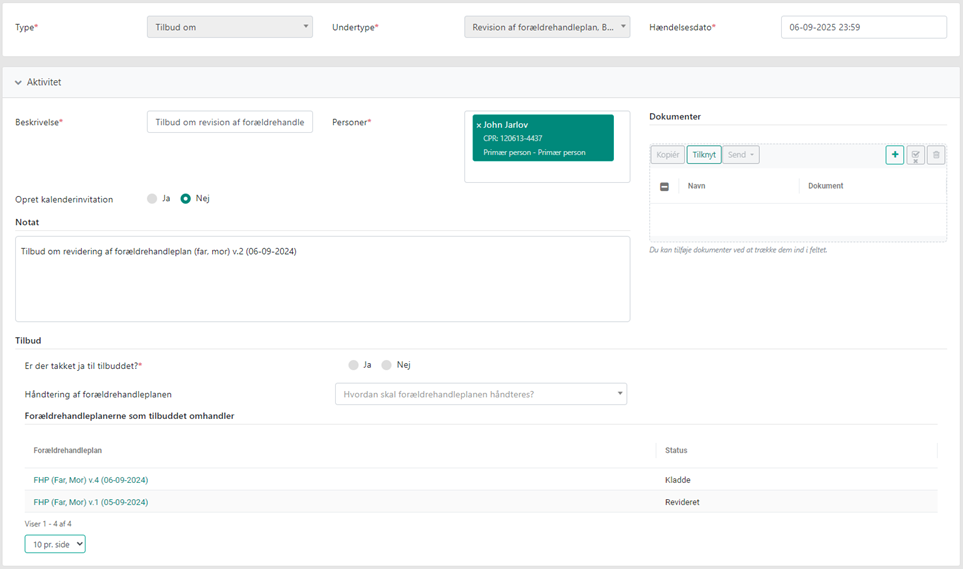Choose Nej for Er der takket ja
Viewport: 963px width, 569px height.
387,365
